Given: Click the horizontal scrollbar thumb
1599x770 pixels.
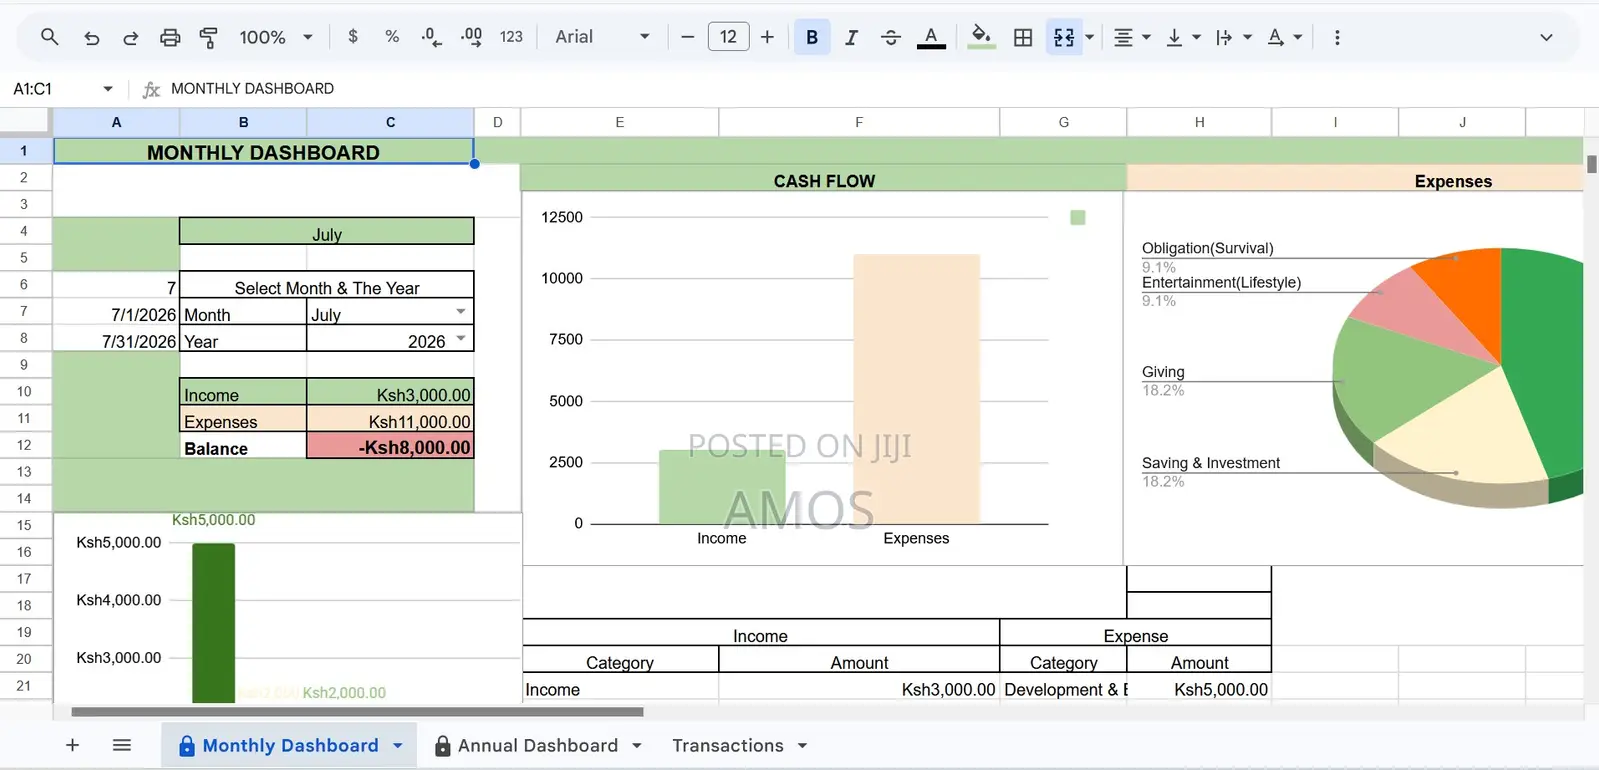Looking at the screenshot, I should 357,712.
